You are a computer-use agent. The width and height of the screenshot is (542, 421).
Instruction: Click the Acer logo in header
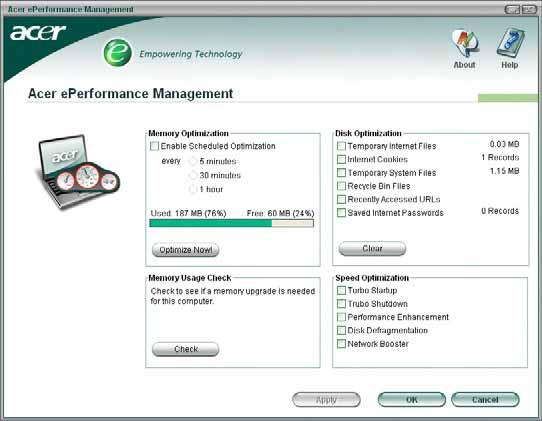[x=38, y=33]
